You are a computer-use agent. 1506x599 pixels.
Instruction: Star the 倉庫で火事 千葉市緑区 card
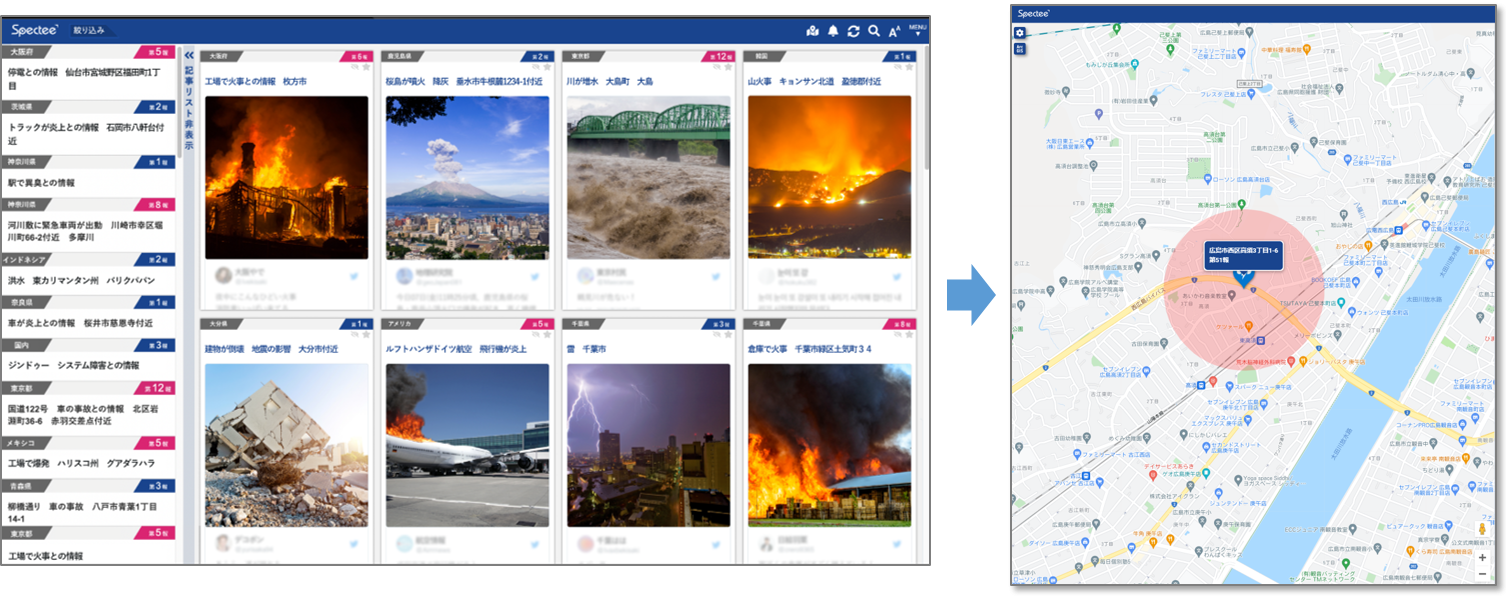point(909,335)
